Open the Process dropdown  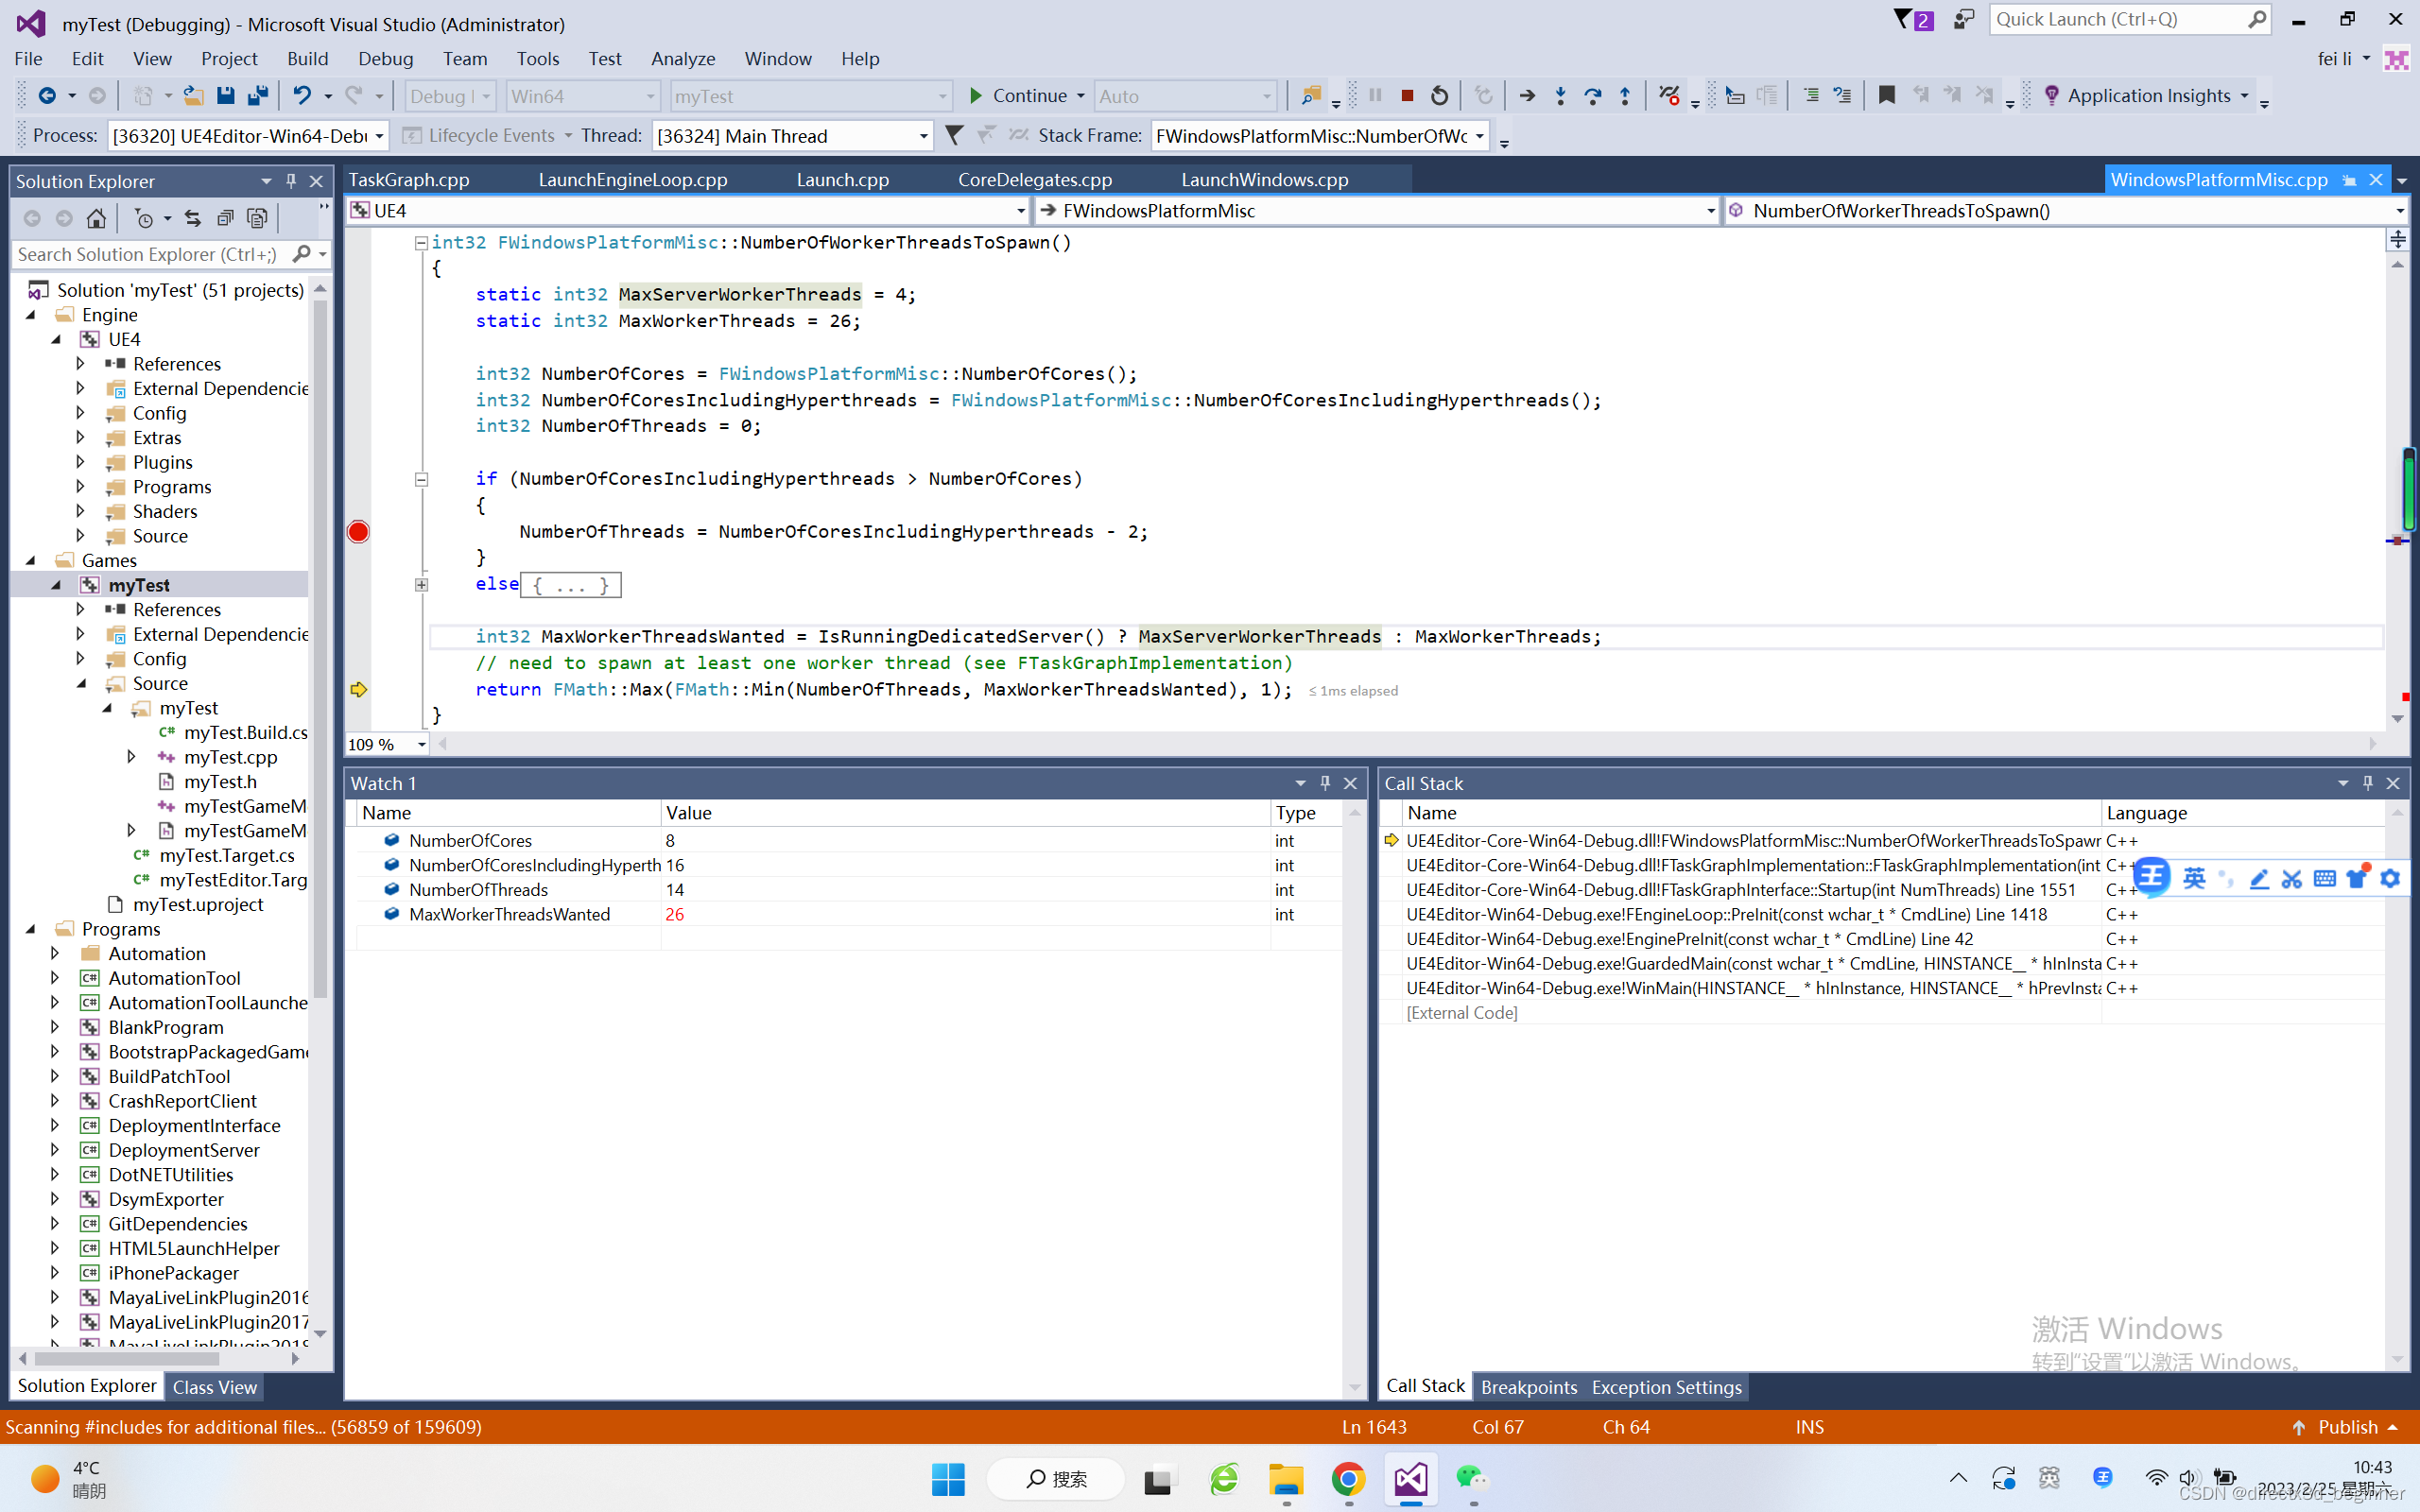tap(379, 136)
